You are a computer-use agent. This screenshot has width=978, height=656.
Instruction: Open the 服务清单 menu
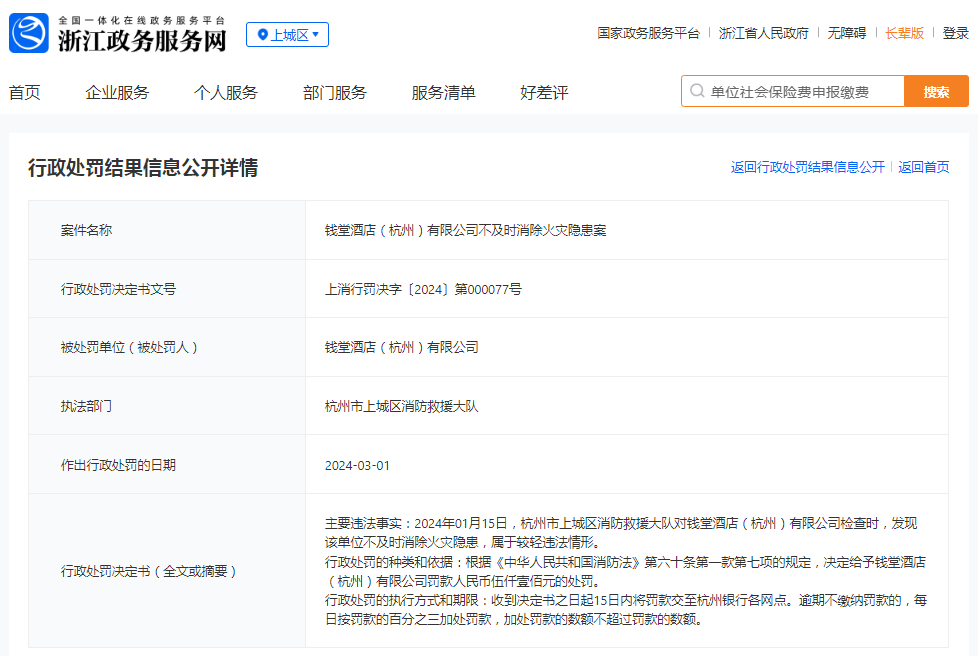[443, 93]
